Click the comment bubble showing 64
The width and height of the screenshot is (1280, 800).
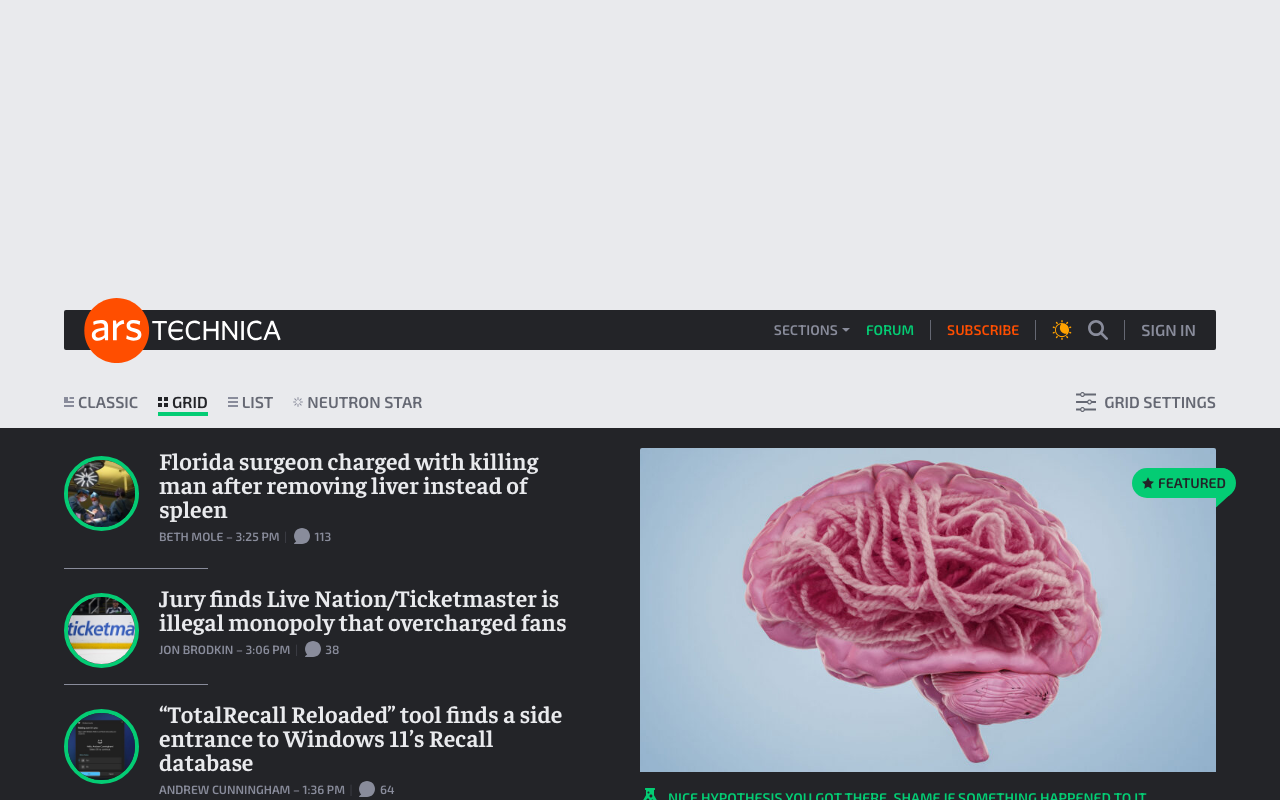[375, 788]
